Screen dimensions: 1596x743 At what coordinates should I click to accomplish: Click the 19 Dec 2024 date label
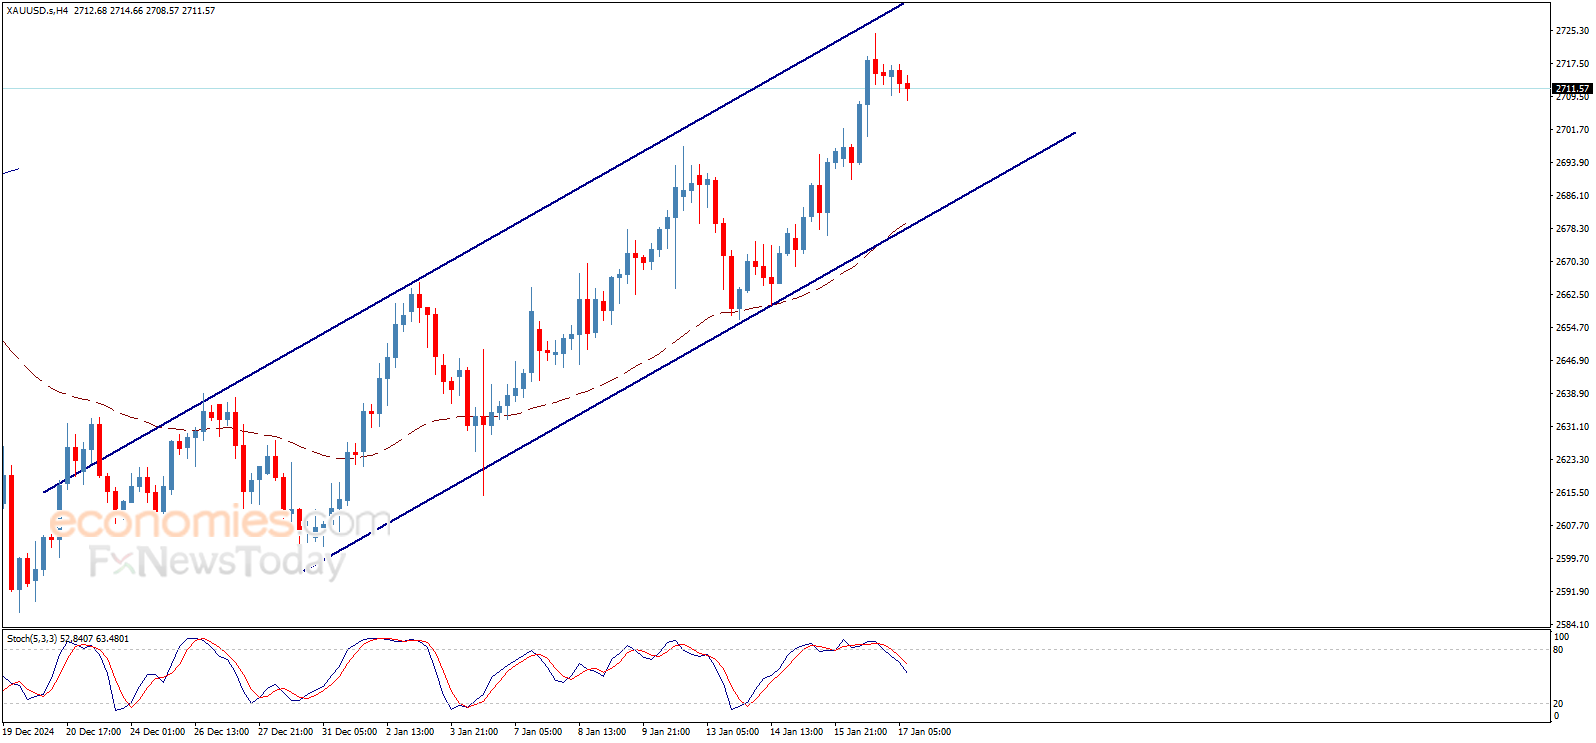[28, 732]
